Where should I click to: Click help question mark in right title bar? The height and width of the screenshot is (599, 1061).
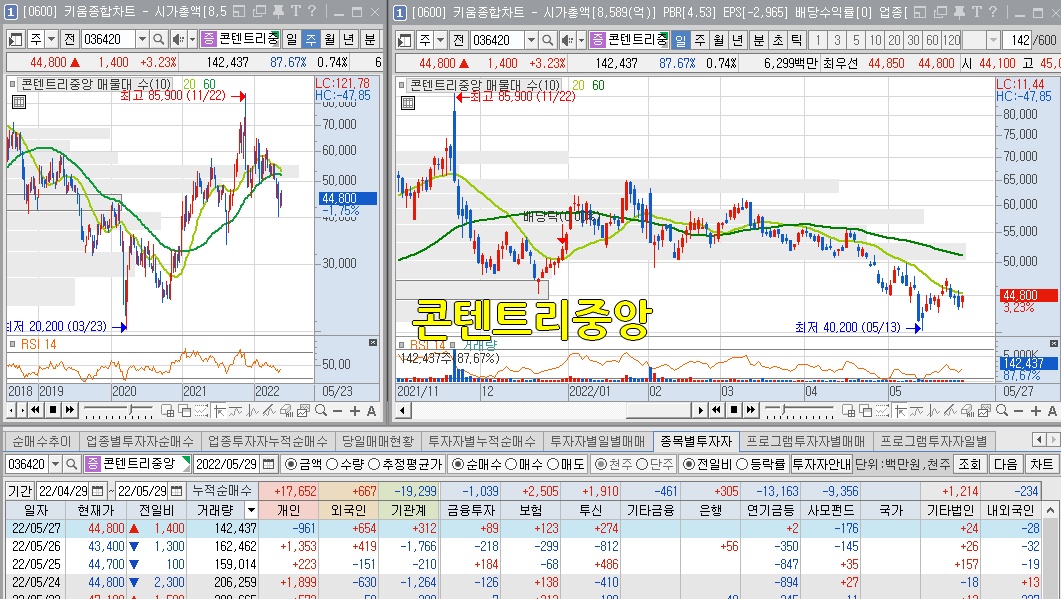(992, 12)
